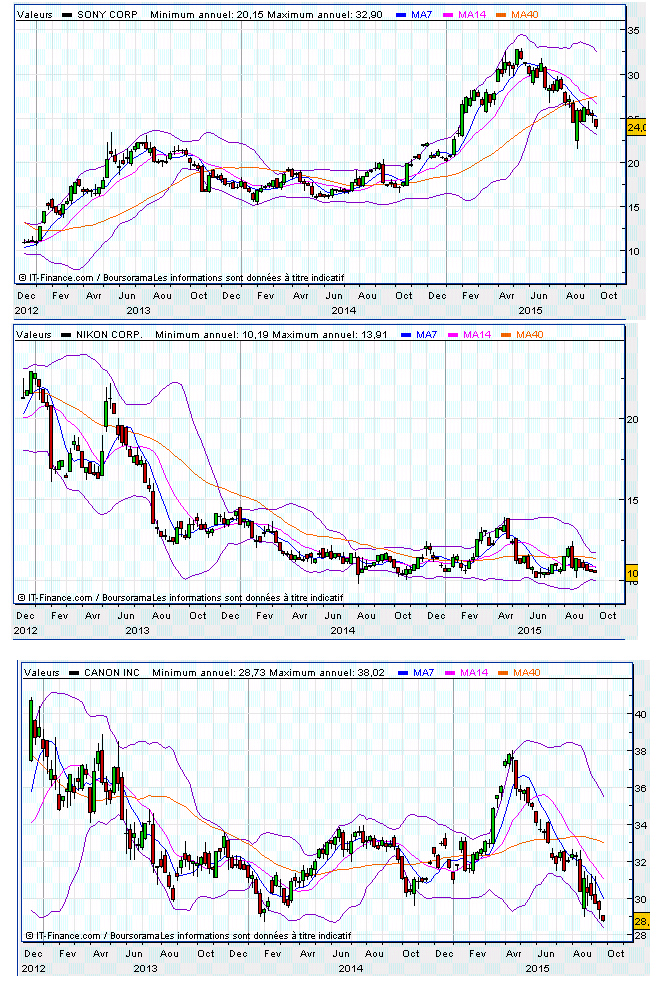Click the yellow 24,0 price tag on Sony chart

click(636, 128)
